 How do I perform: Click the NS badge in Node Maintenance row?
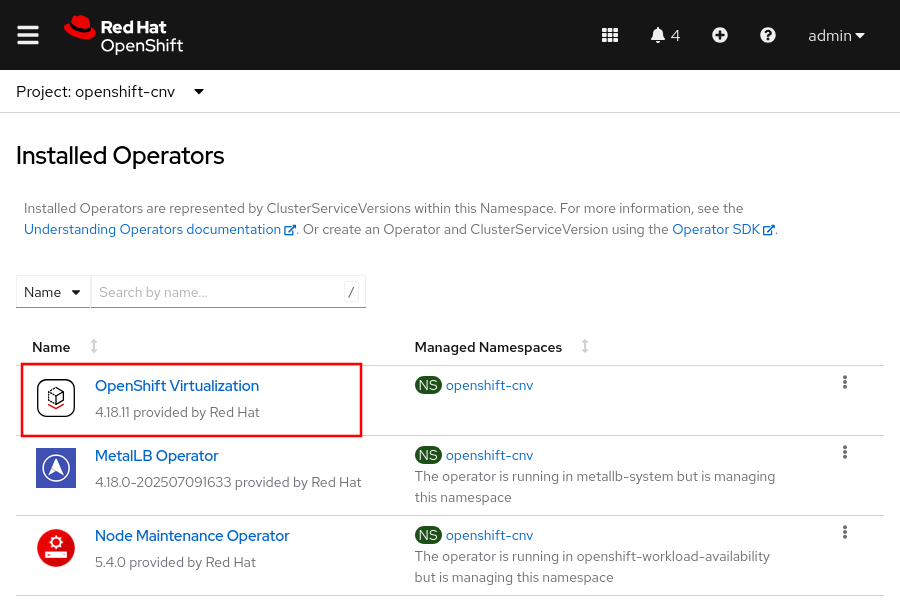428,535
